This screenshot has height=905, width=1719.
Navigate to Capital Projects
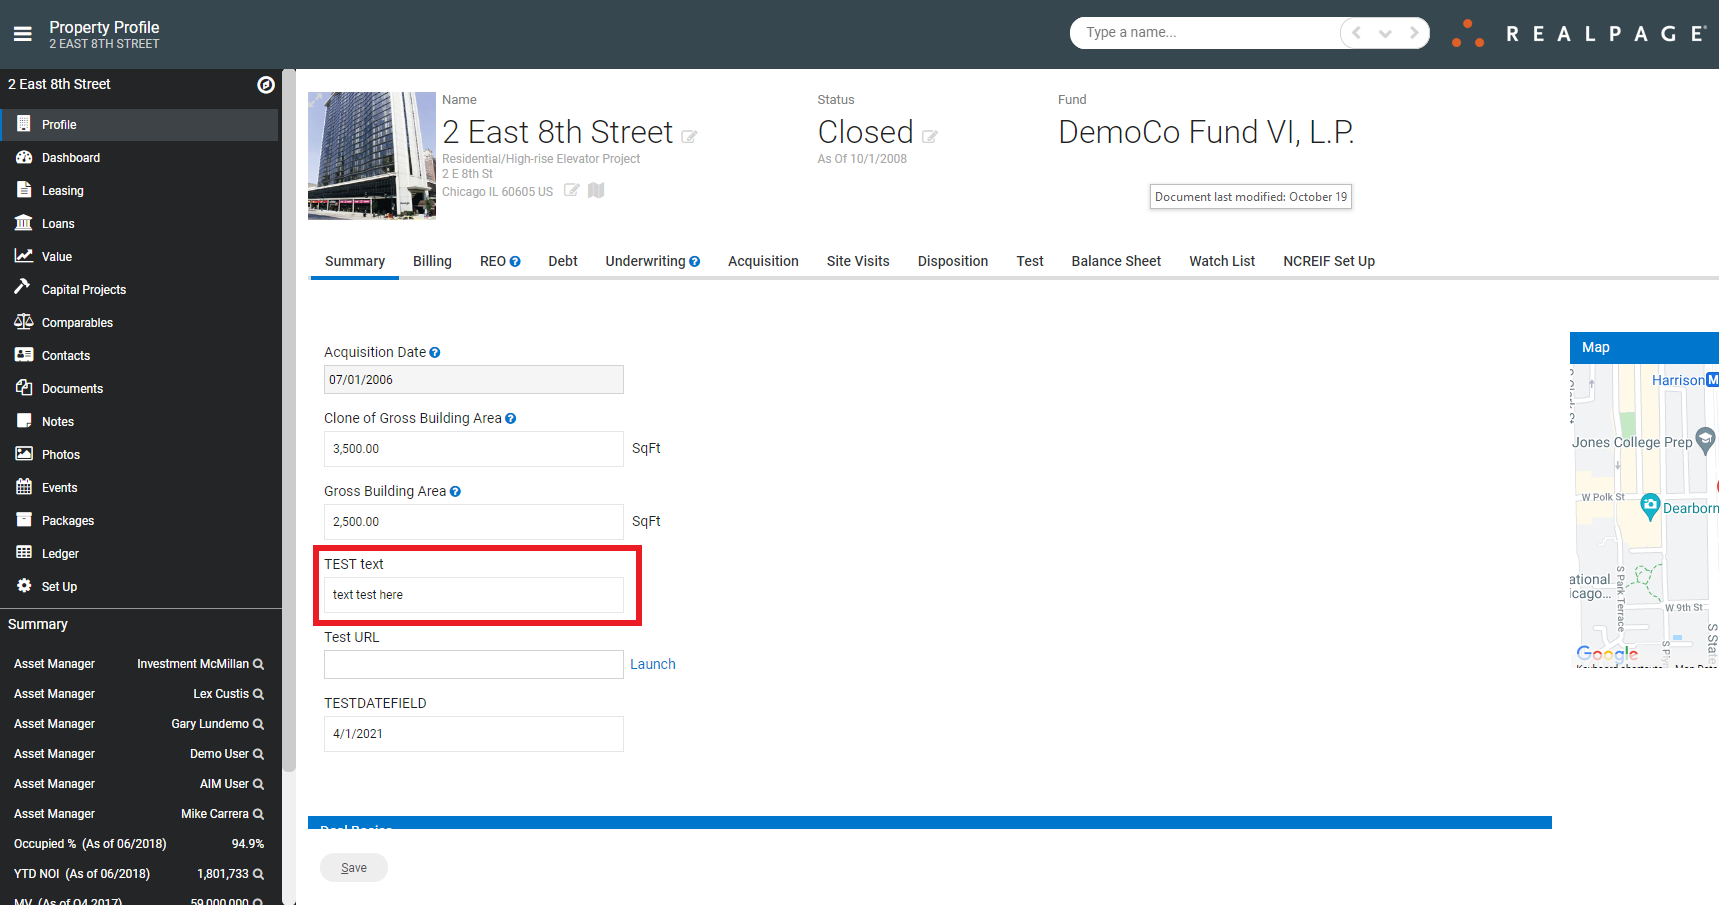click(82, 289)
